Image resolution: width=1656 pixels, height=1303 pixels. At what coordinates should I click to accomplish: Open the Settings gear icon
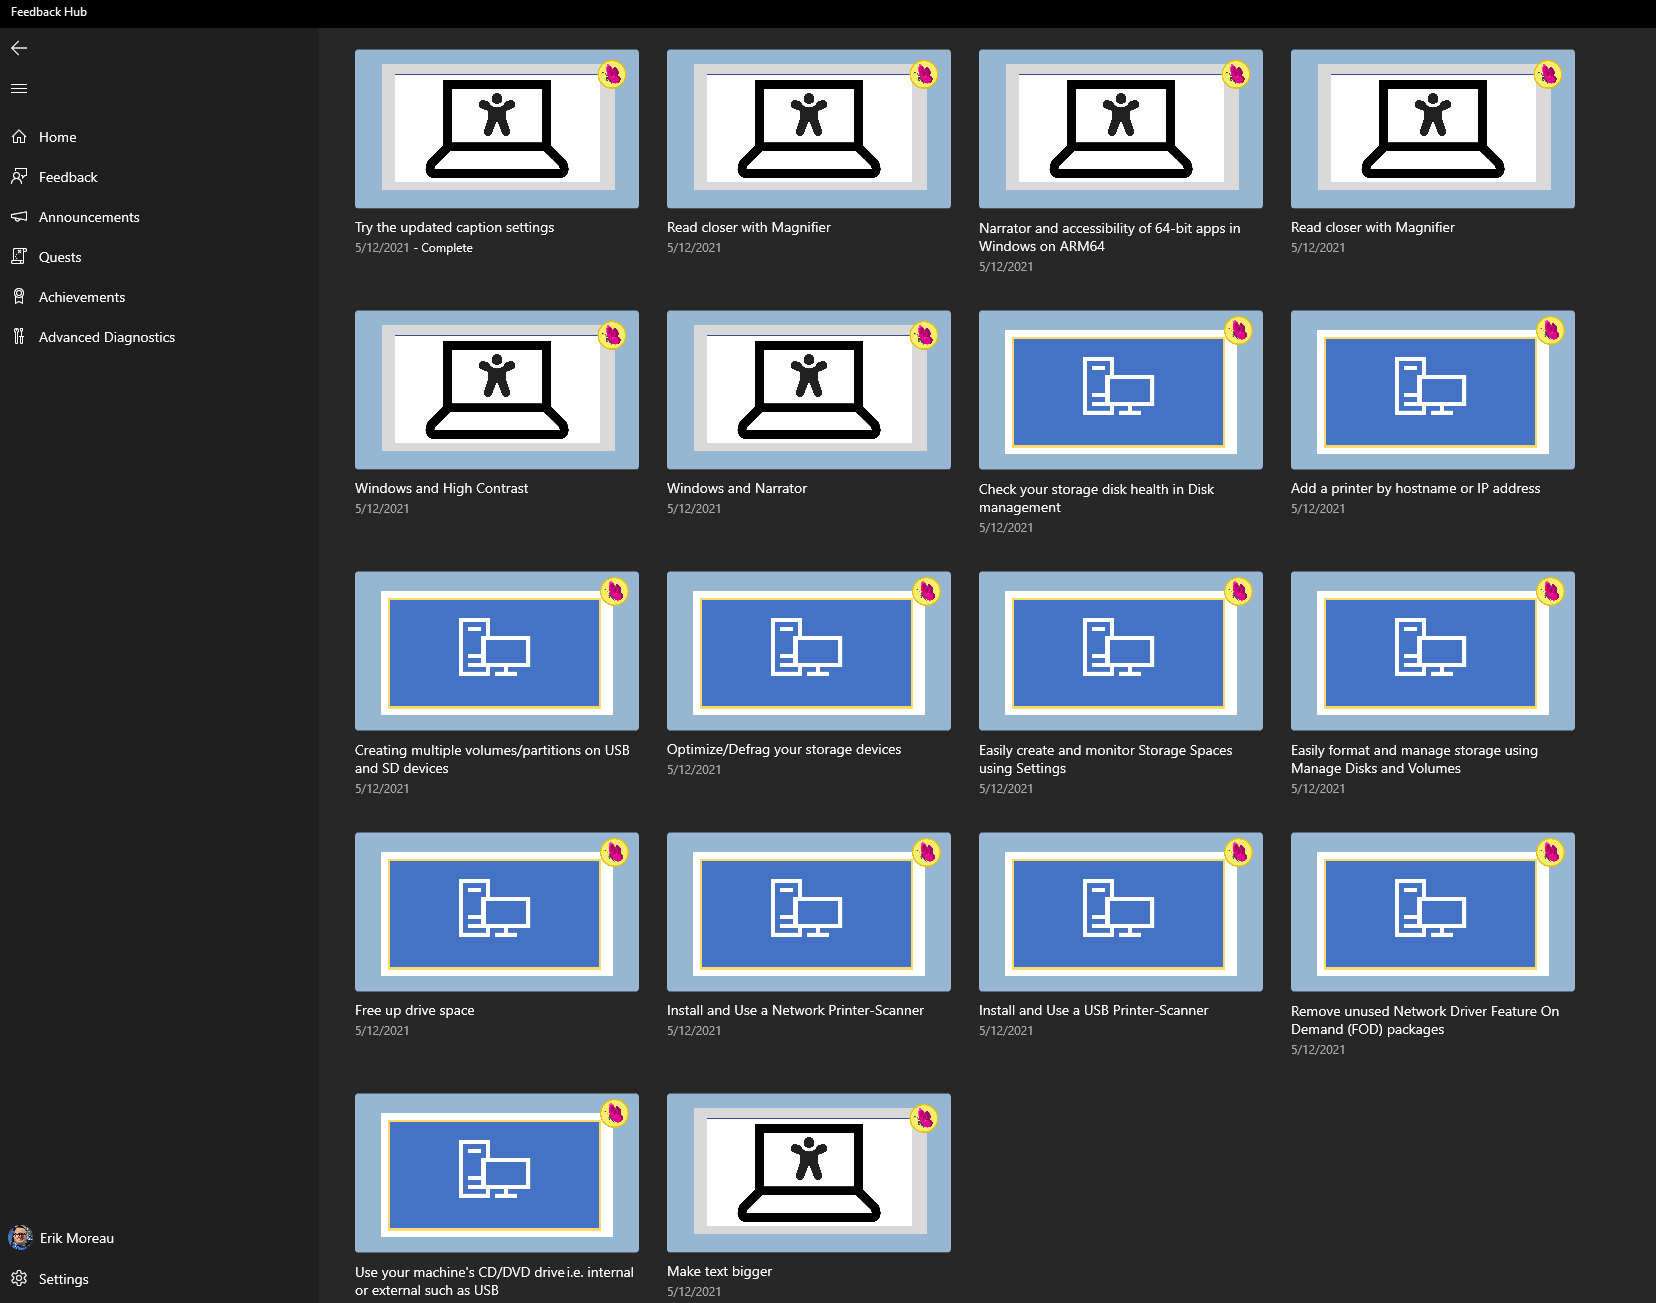(x=19, y=1279)
